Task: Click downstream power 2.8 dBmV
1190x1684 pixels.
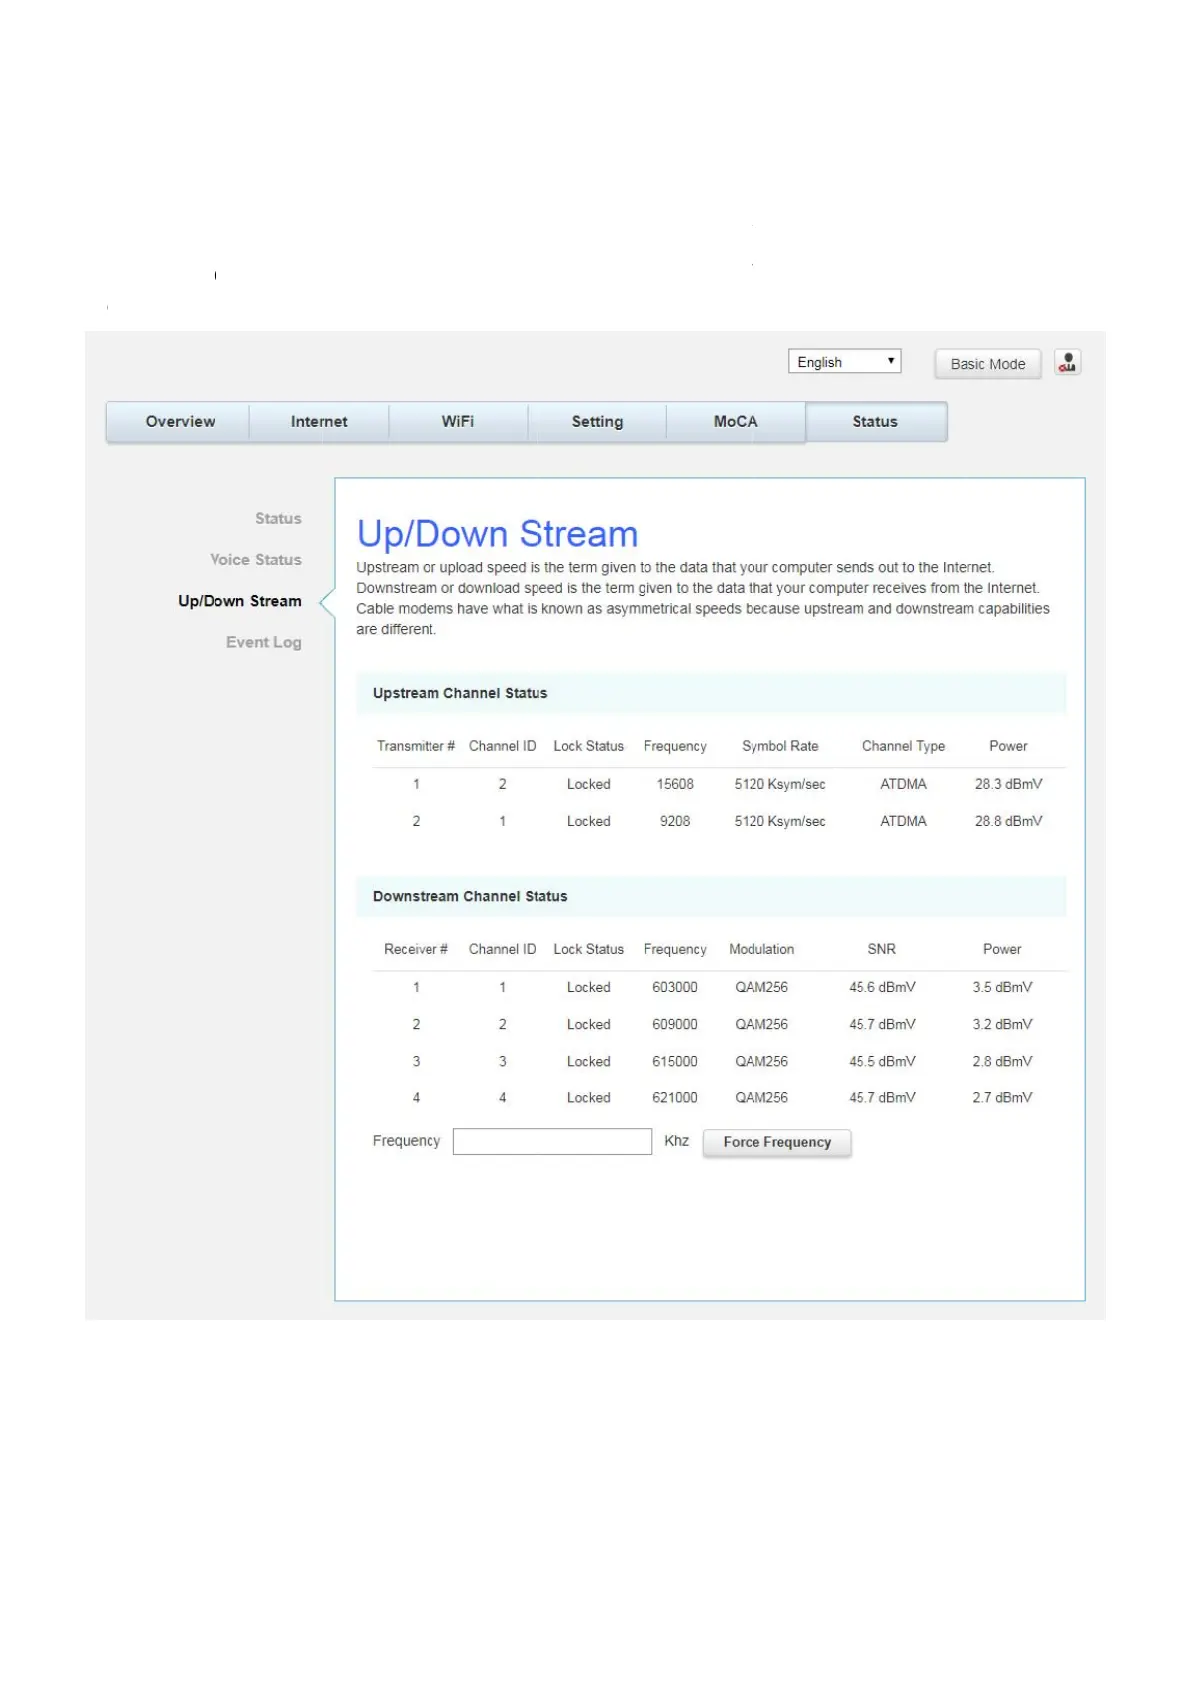Action: pyautogui.click(x=1002, y=1061)
